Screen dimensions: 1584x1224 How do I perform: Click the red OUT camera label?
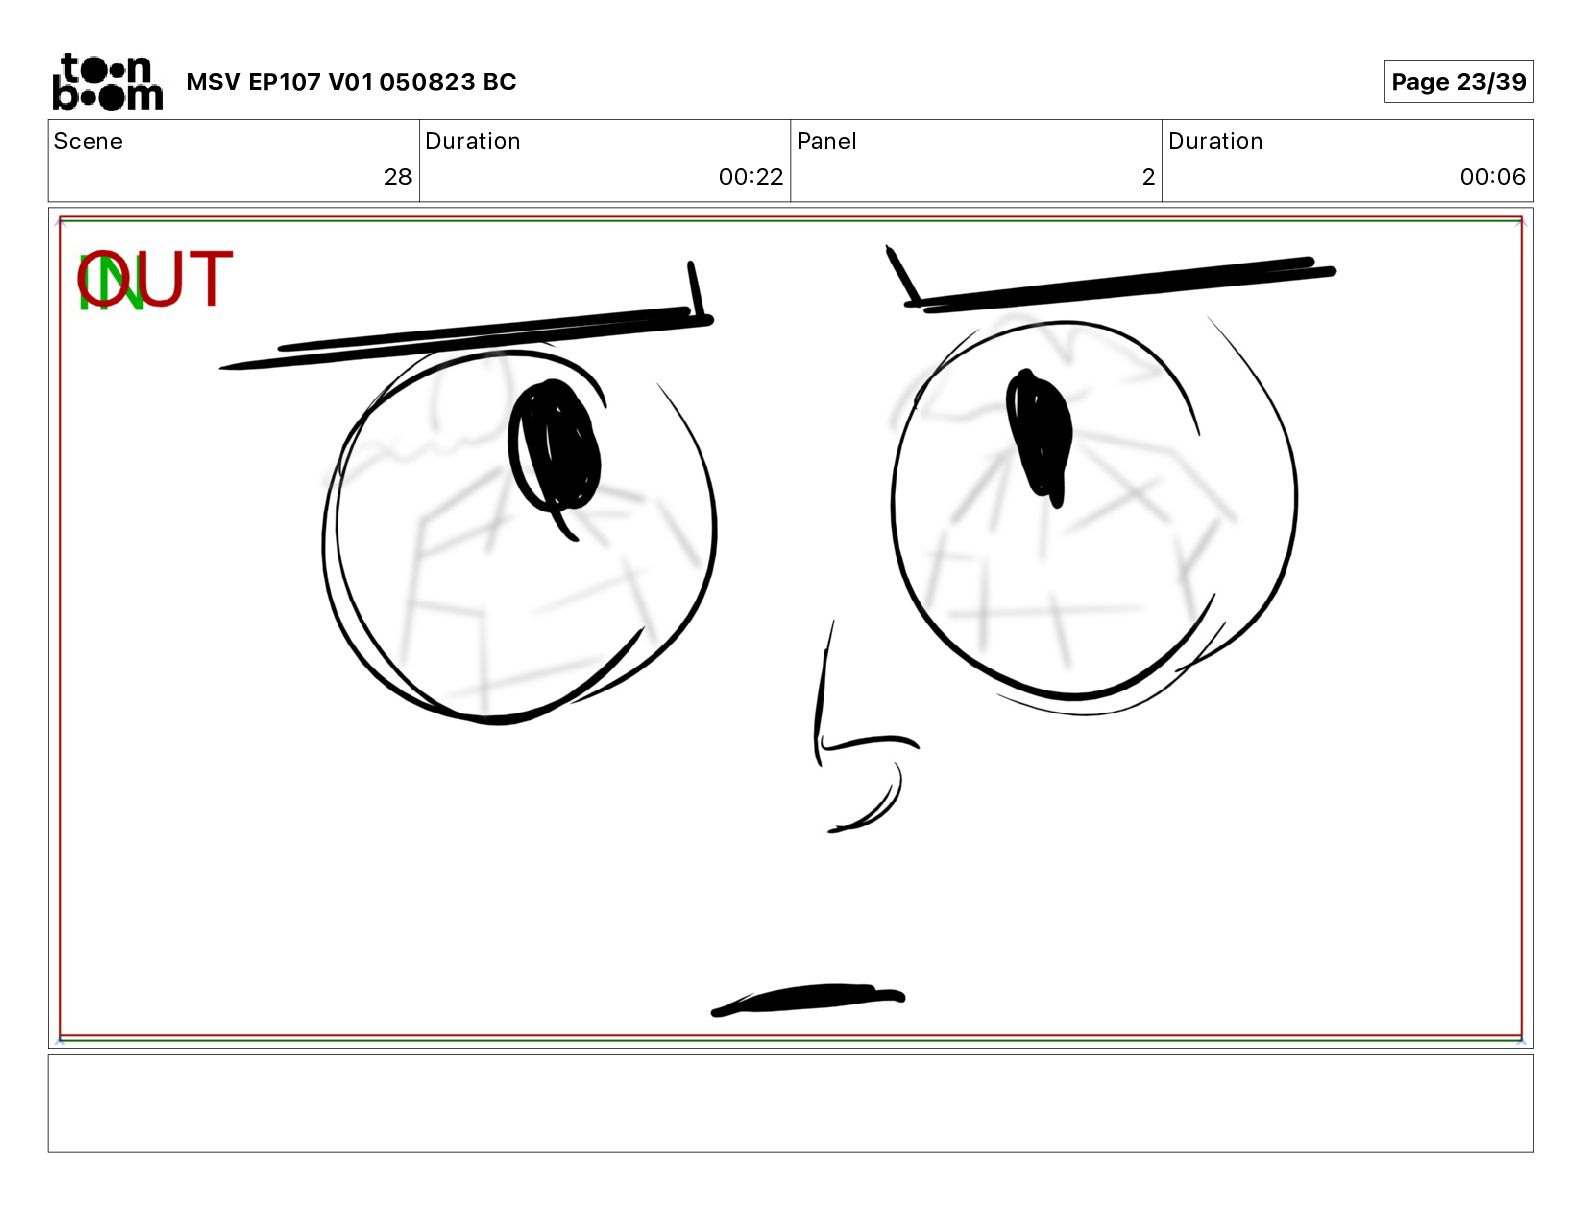156,279
